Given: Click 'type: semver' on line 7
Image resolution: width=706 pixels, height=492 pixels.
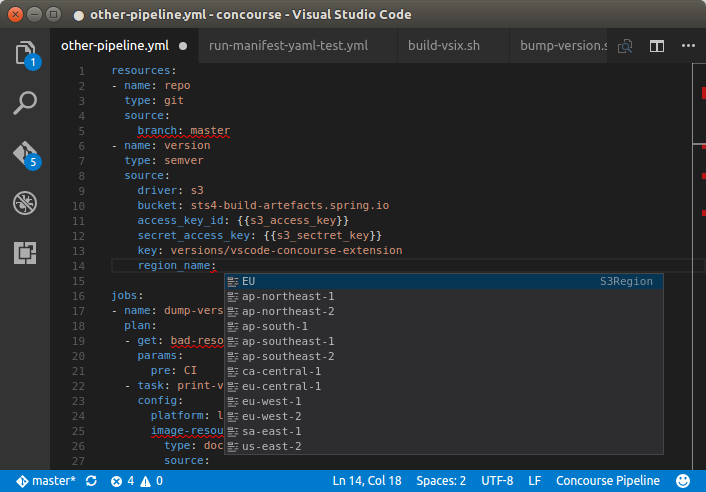Looking at the screenshot, I should click(164, 160).
